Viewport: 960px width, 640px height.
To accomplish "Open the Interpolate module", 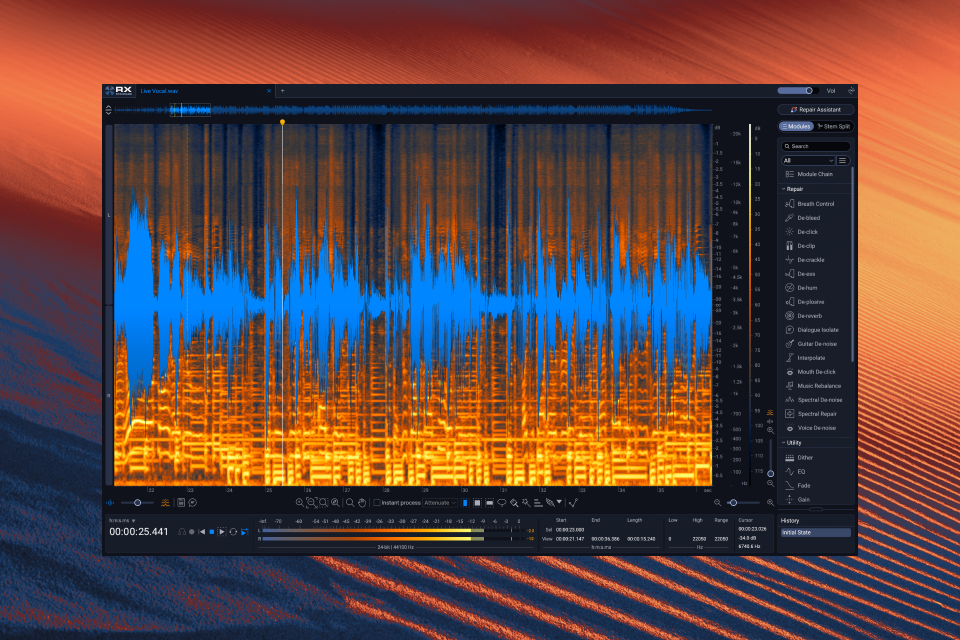I will 815,358.
